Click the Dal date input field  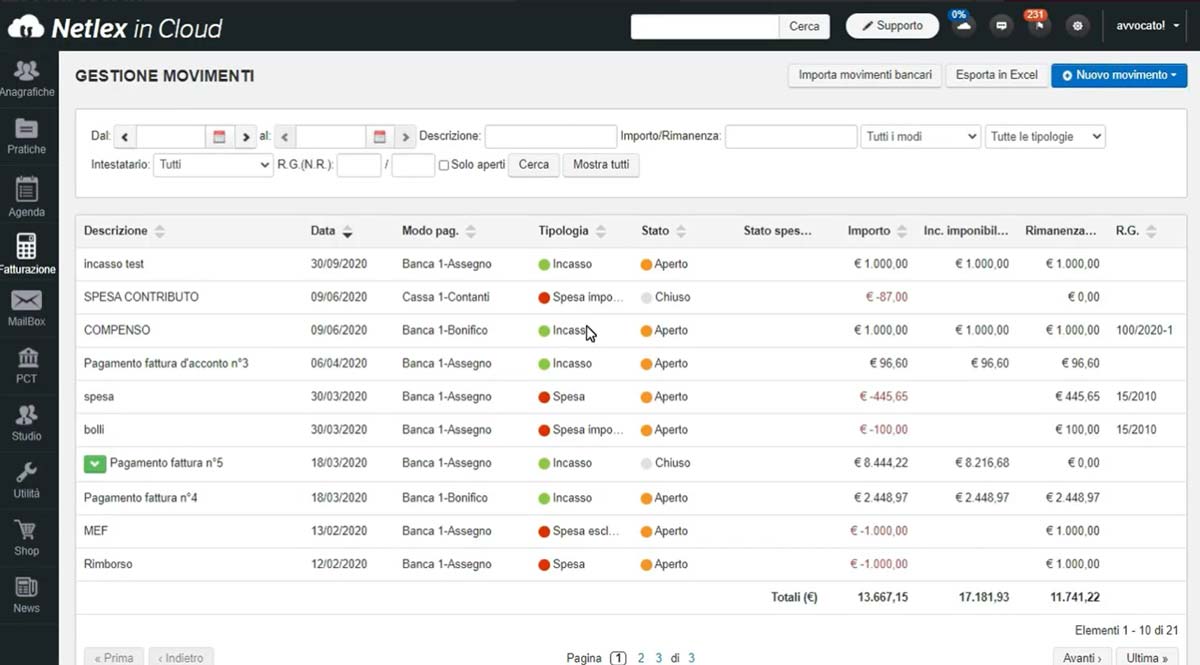(x=172, y=137)
